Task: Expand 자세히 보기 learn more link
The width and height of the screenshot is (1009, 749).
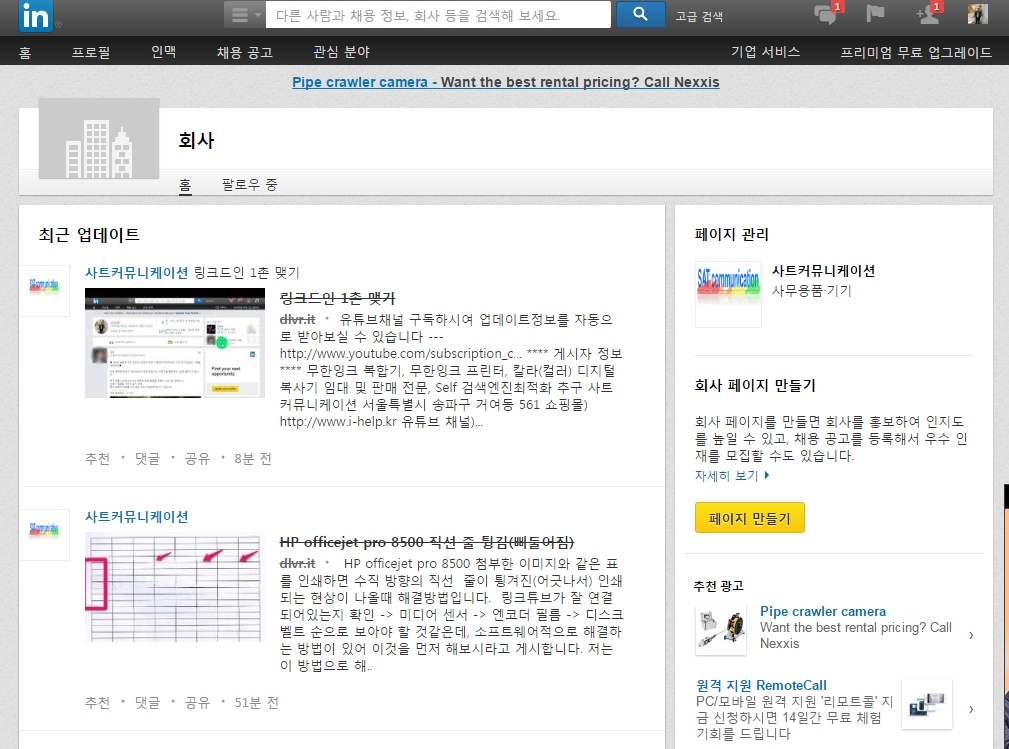Action: coord(732,476)
